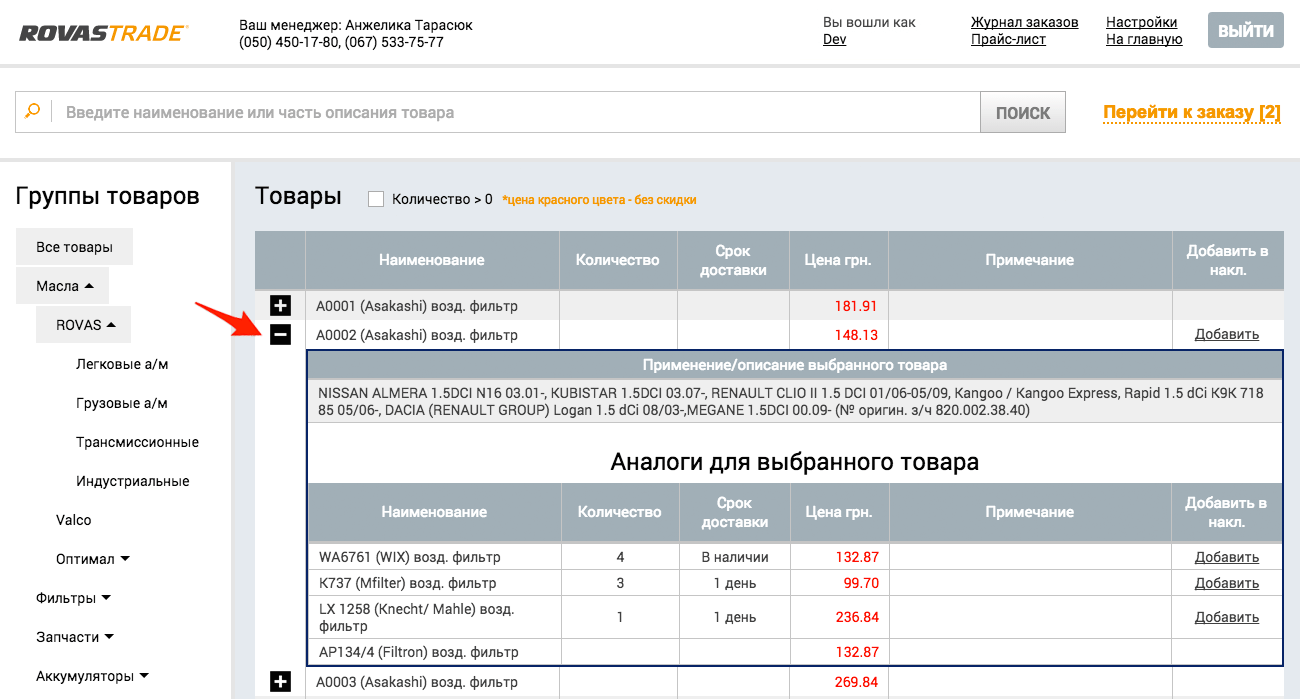The width and height of the screenshot is (1300, 699).
Task: Open Прайс-лист link
Action: [1008, 40]
